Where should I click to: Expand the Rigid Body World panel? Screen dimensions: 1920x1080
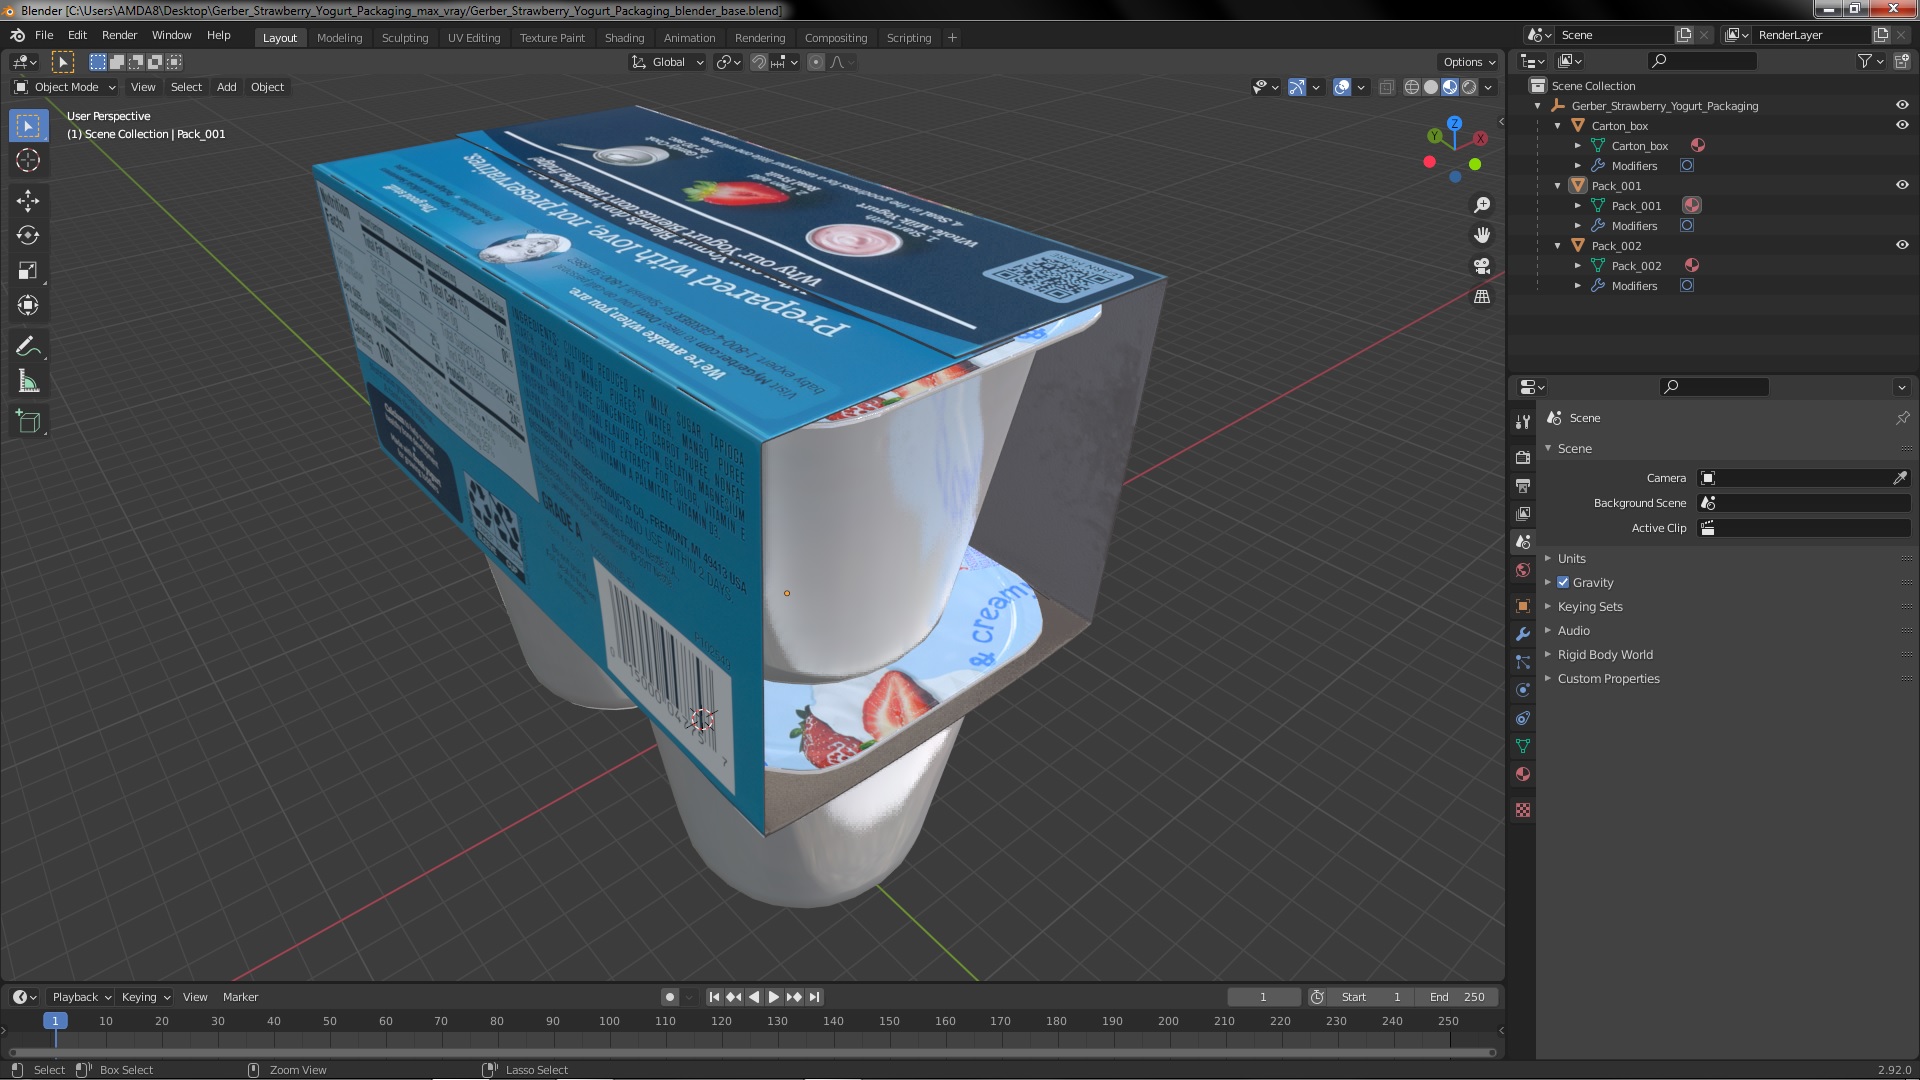click(x=1605, y=654)
